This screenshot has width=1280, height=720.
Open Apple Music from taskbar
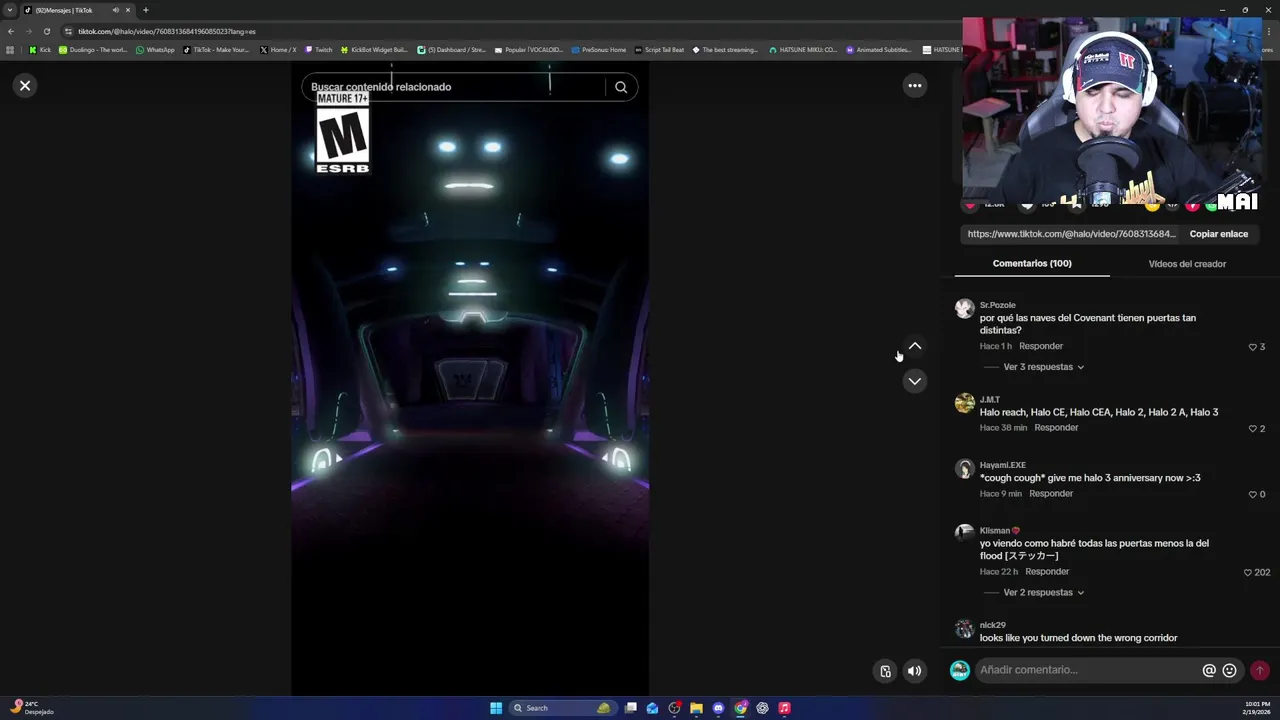point(784,708)
